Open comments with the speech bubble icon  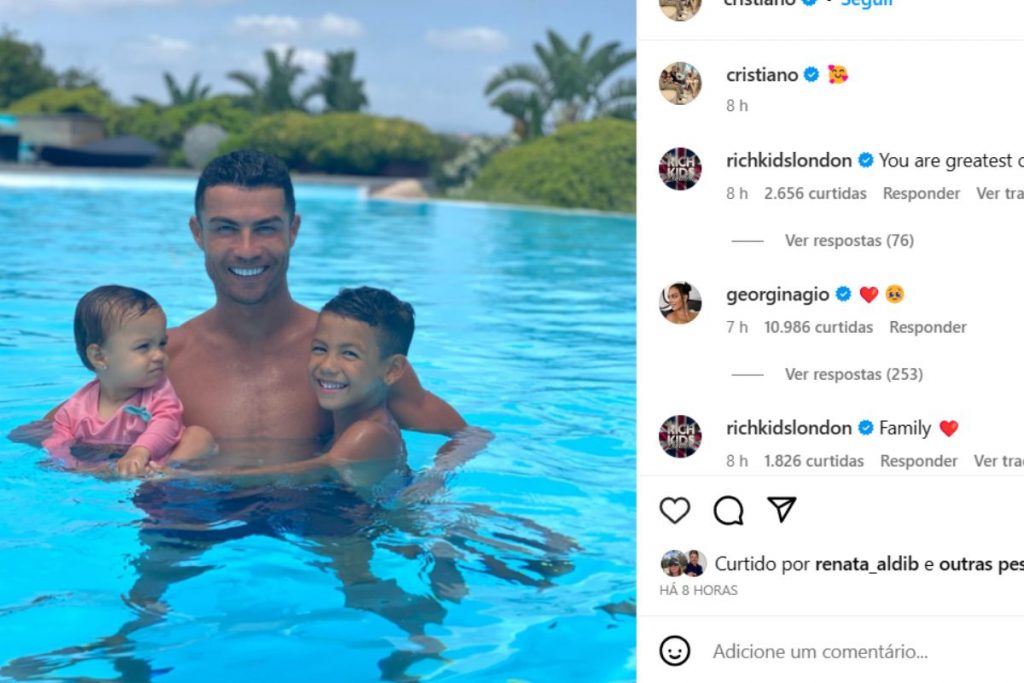tap(728, 510)
